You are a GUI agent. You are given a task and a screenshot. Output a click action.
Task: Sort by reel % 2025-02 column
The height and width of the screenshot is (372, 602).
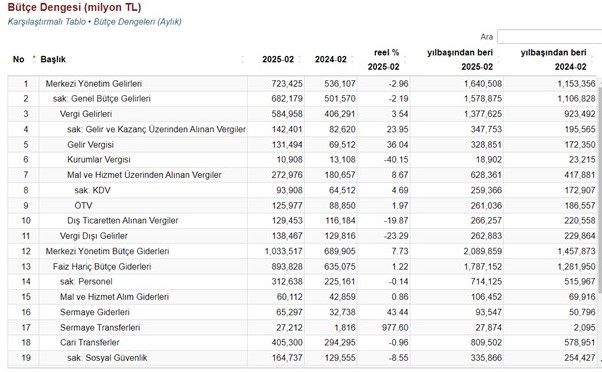coord(384,60)
